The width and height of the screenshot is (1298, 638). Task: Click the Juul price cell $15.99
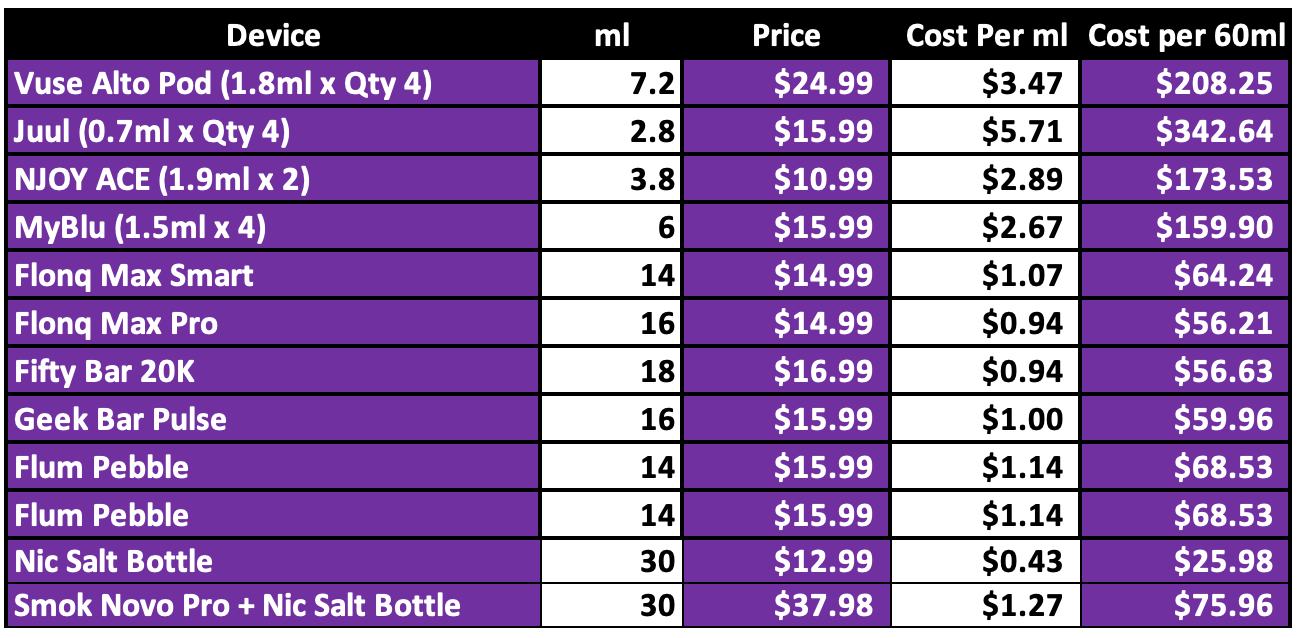(786, 132)
